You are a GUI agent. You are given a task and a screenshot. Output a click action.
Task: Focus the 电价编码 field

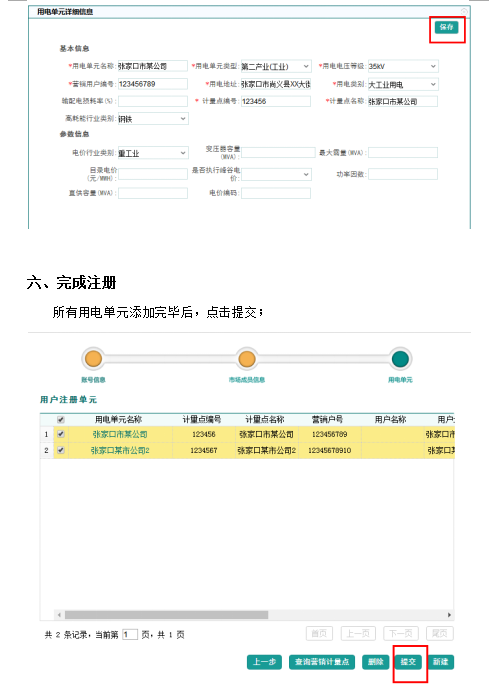tap(276, 193)
